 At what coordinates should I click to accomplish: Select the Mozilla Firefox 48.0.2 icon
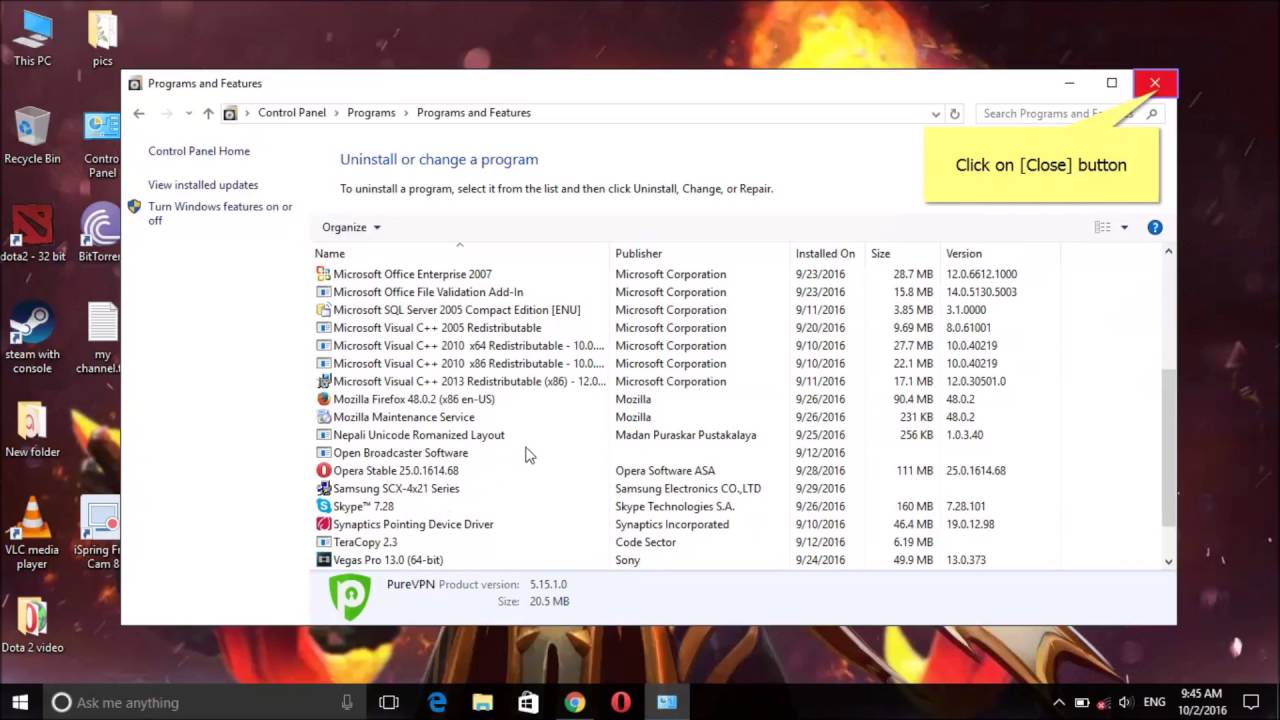323,399
